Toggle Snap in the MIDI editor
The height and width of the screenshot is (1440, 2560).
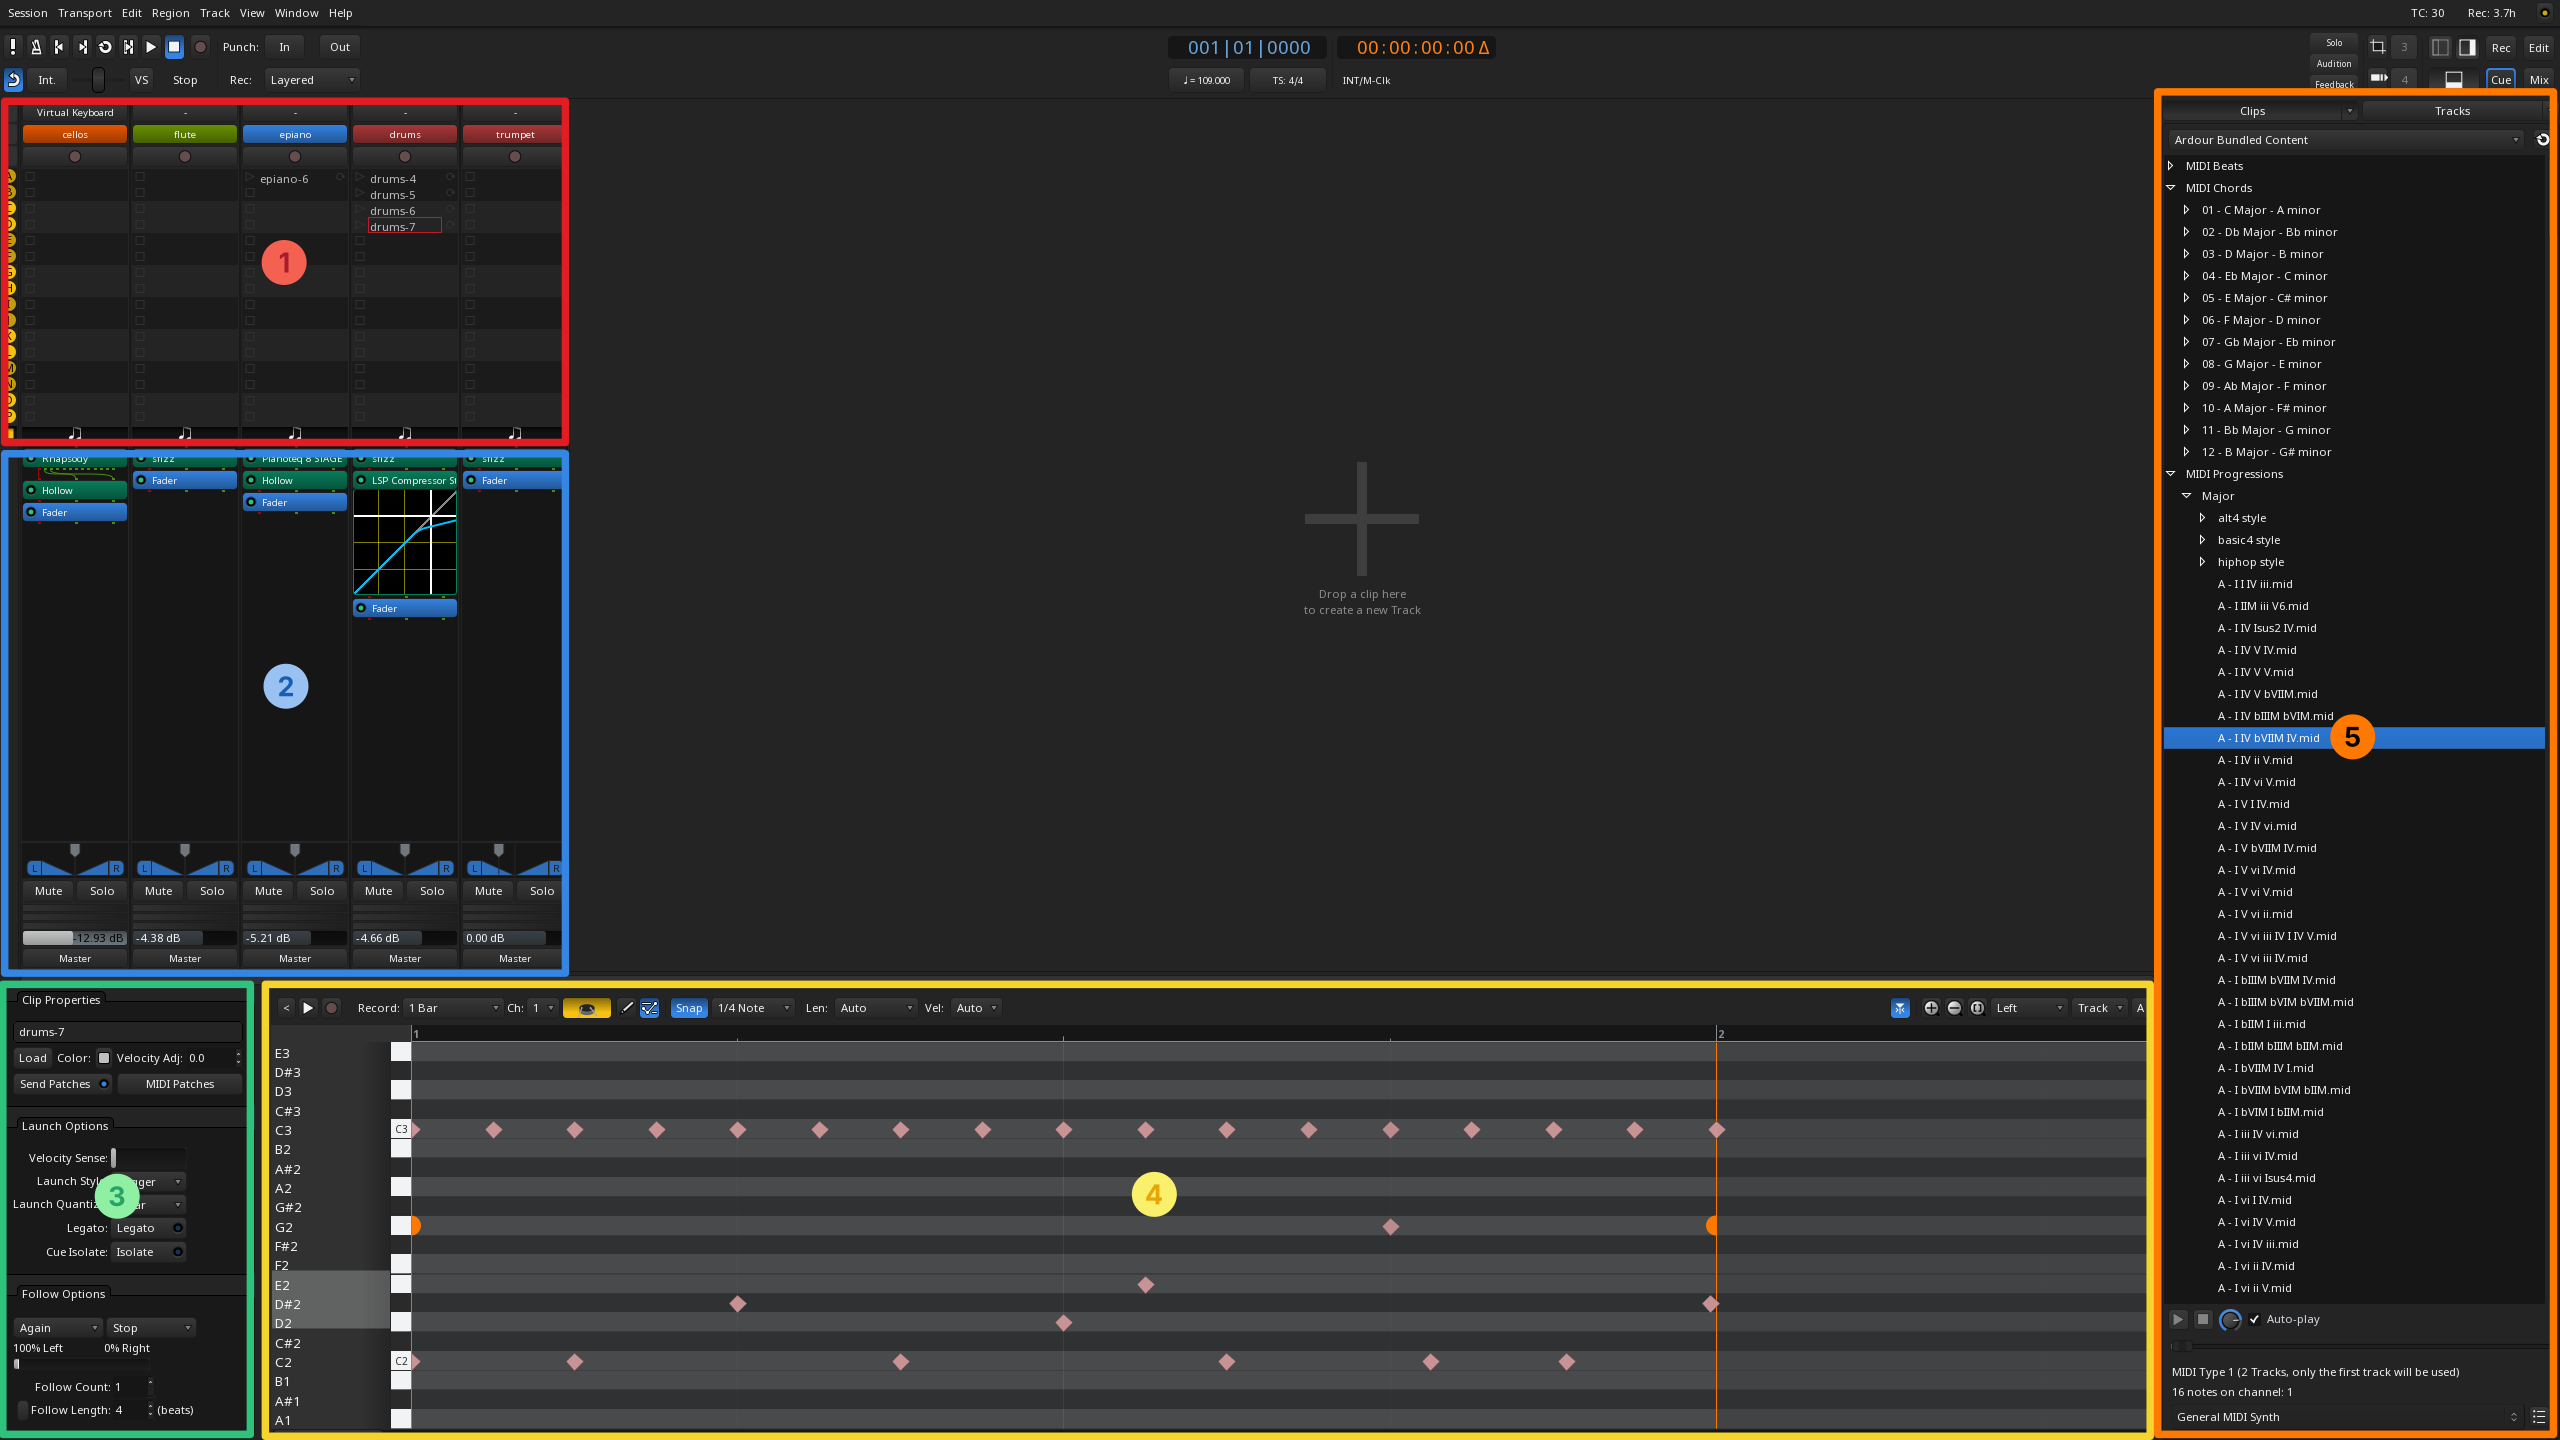click(x=689, y=1008)
